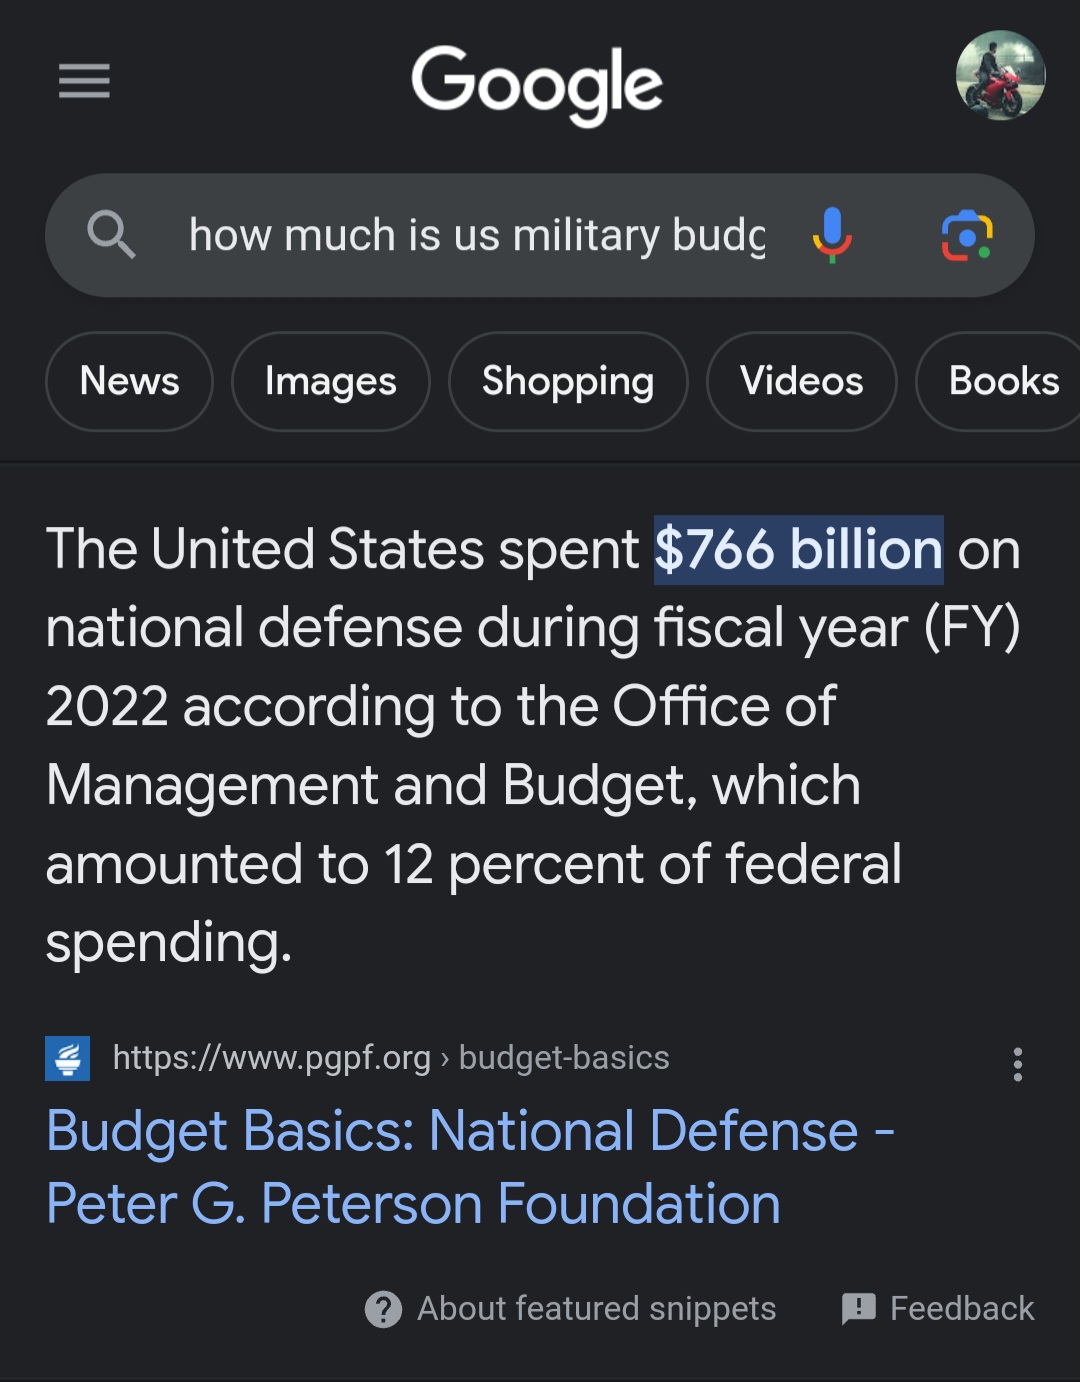Open Google Lens camera search

coord(967,235)
